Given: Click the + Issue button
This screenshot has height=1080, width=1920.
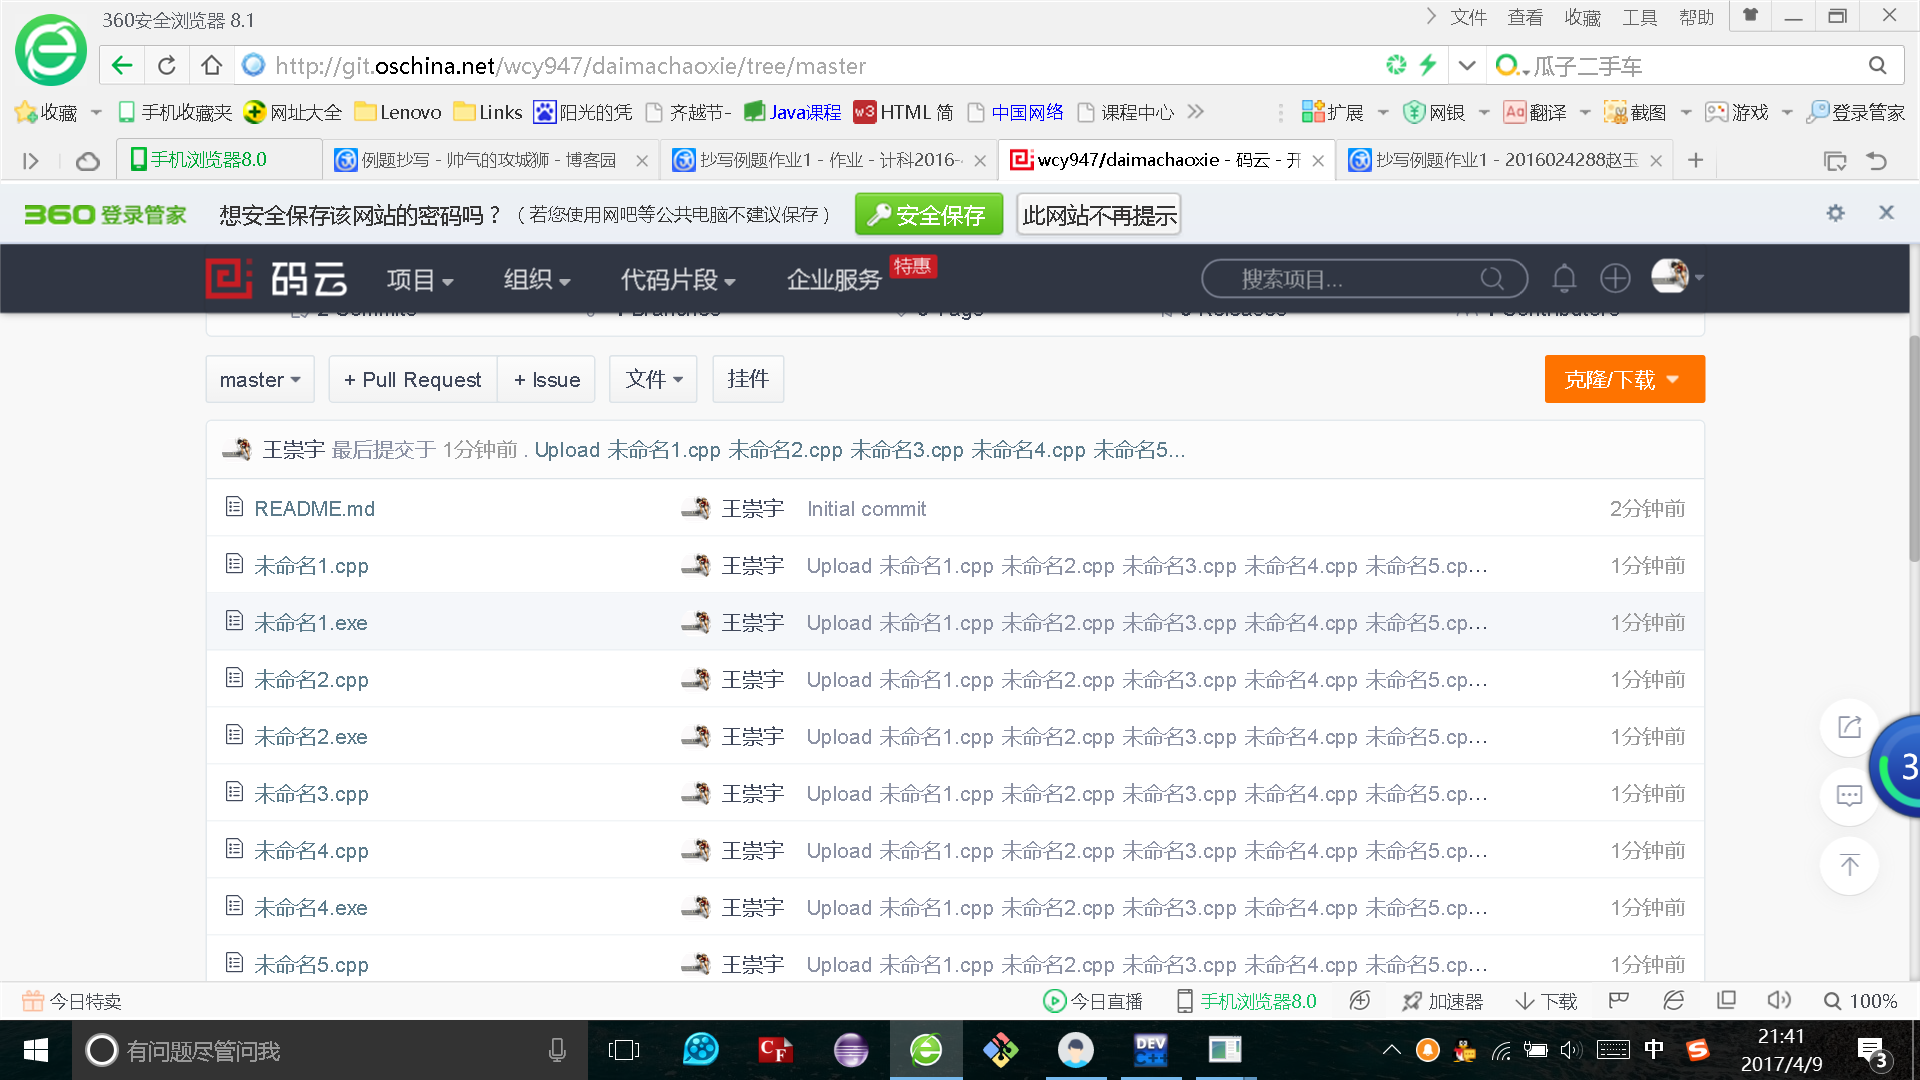Looking at the screenshot, I should pos(547,379).
